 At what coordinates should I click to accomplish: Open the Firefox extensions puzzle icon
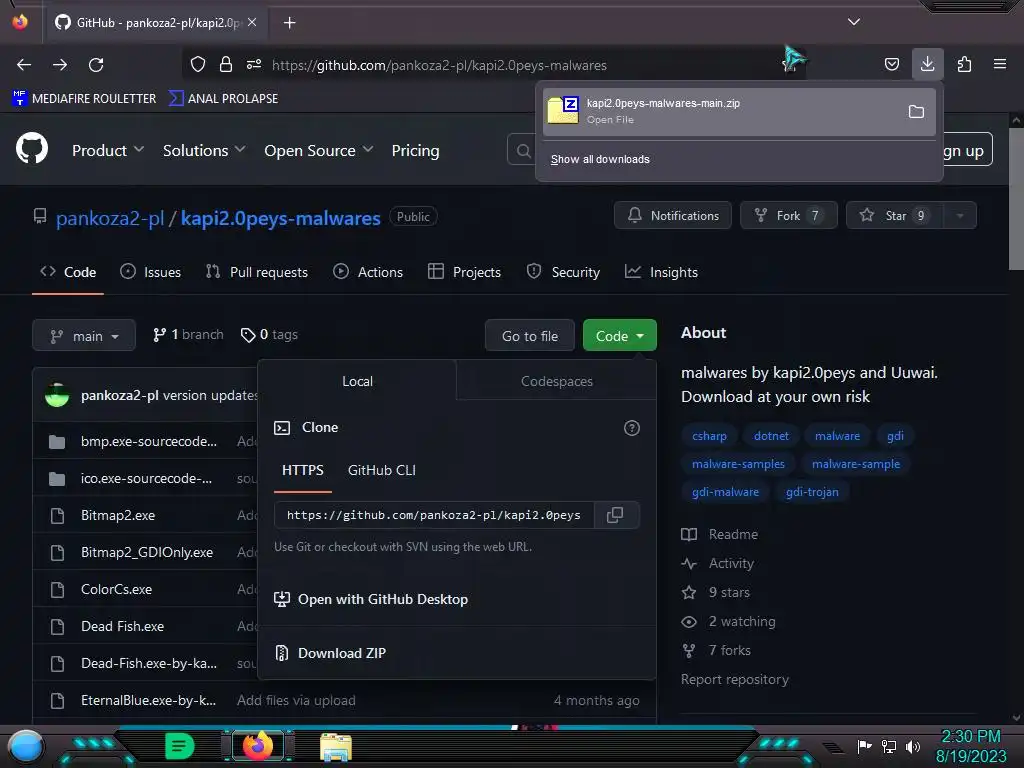(964, 64)
